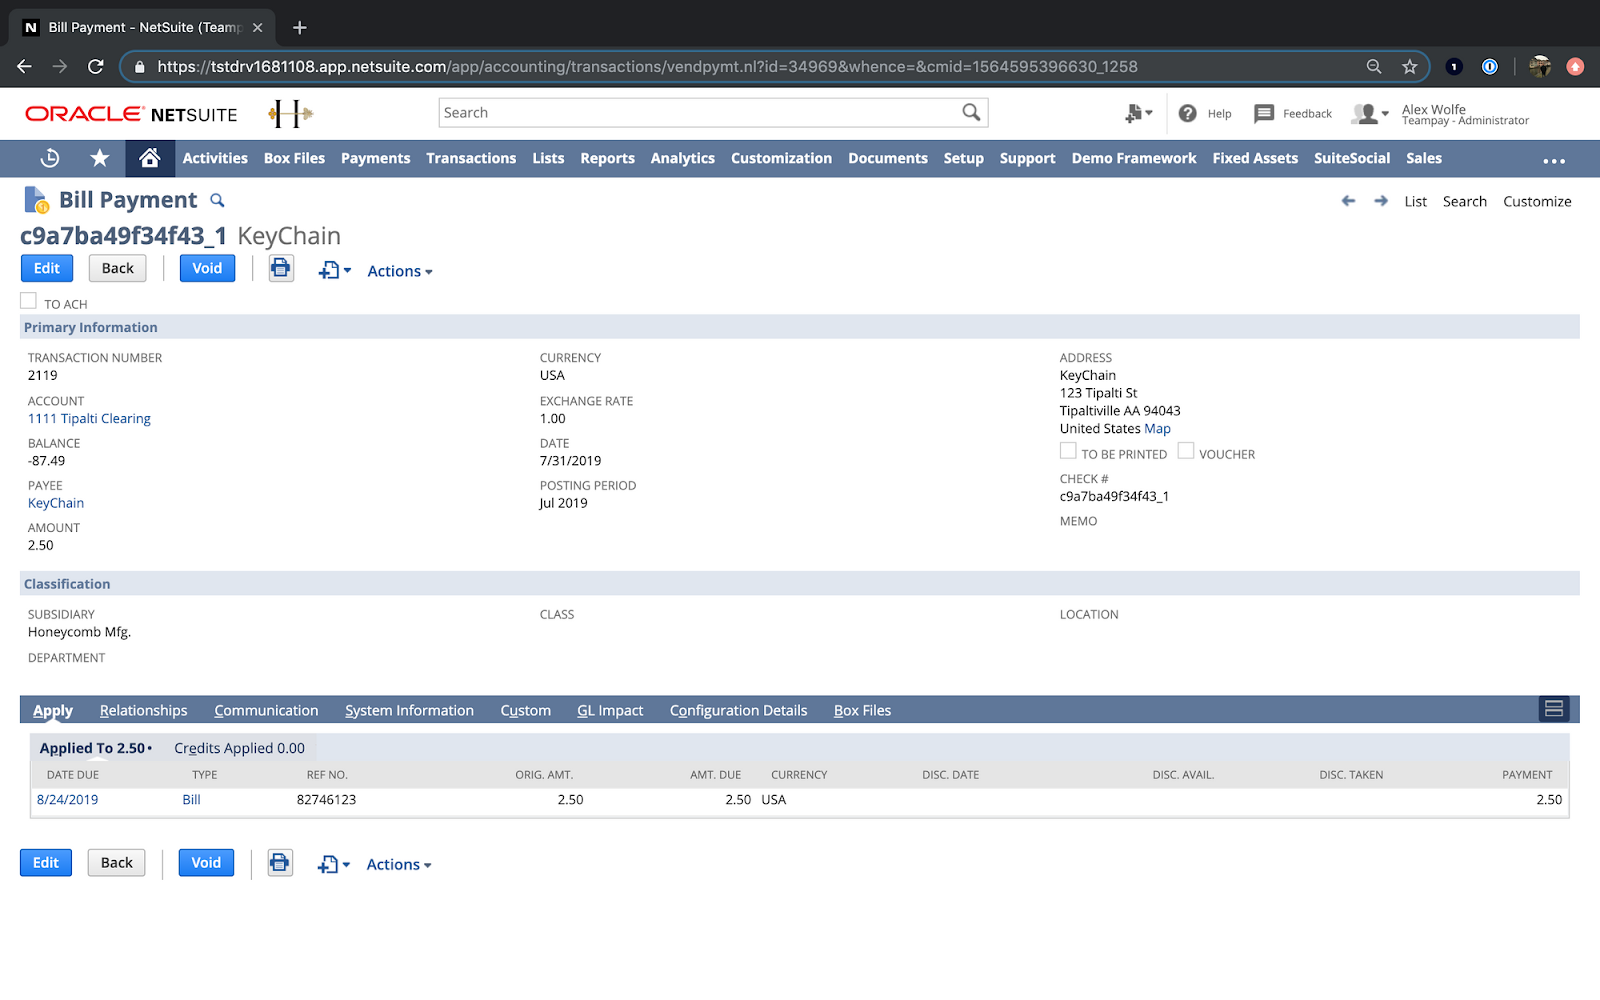The width and height of the screenshot is (1600, 1000).
Task: Open the create-new dropdown near Help
Action: point(1138,113)
